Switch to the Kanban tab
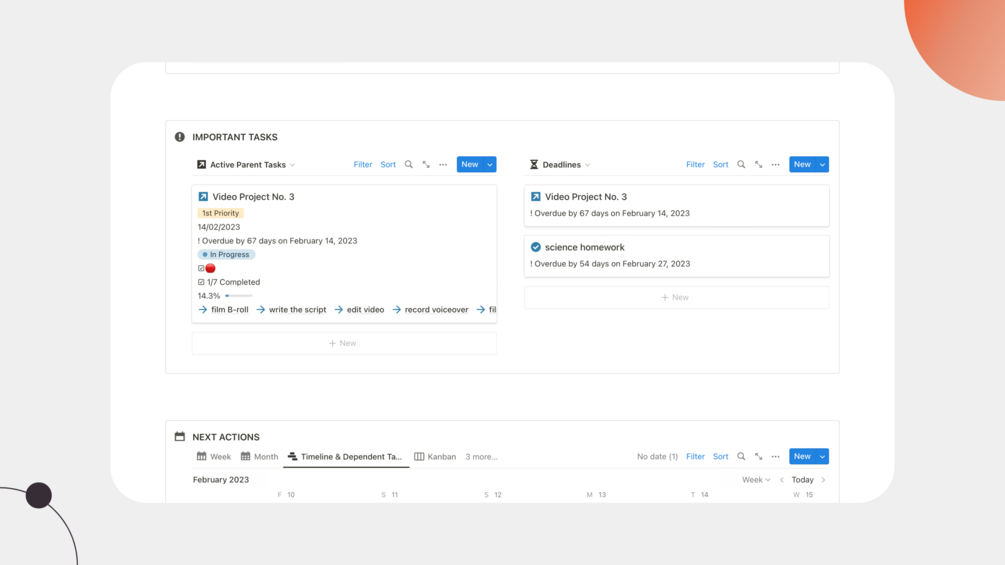Screen dimensions: 1005x565 coord(435,457)
